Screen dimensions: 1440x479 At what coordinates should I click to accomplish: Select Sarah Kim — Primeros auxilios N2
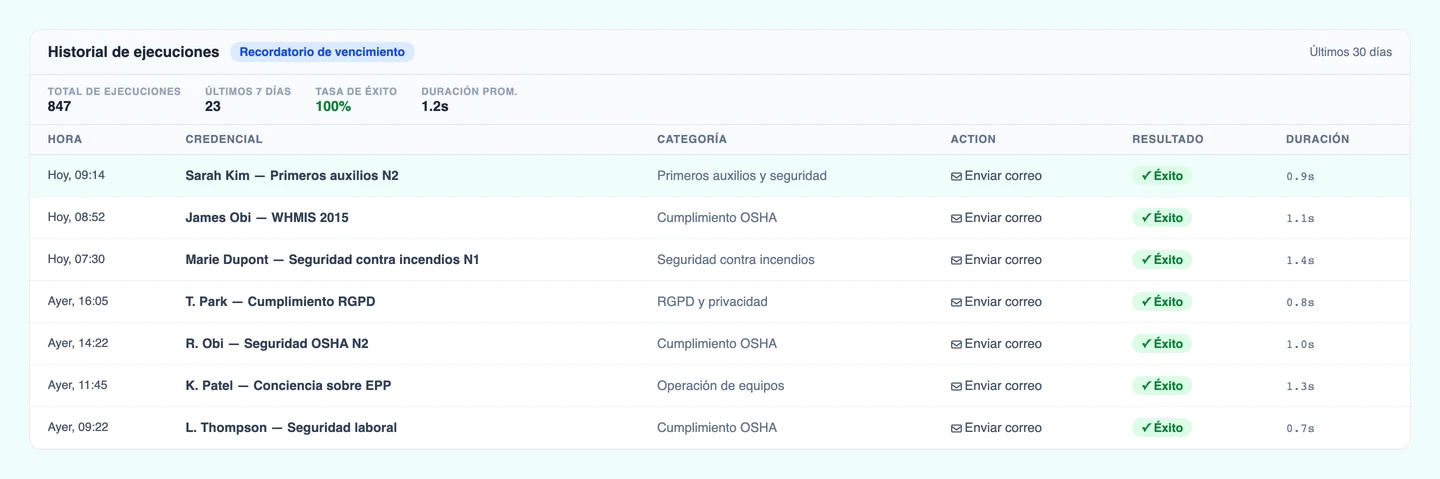point(292,175)
